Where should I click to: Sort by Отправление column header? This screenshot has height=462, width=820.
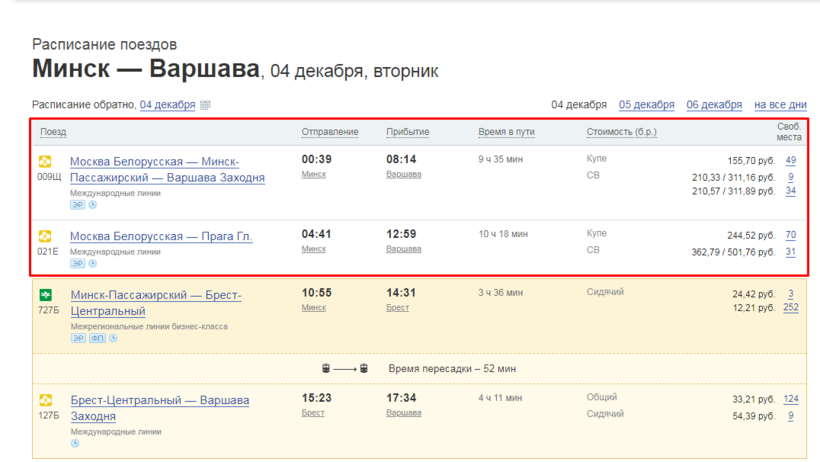point(330,133)
